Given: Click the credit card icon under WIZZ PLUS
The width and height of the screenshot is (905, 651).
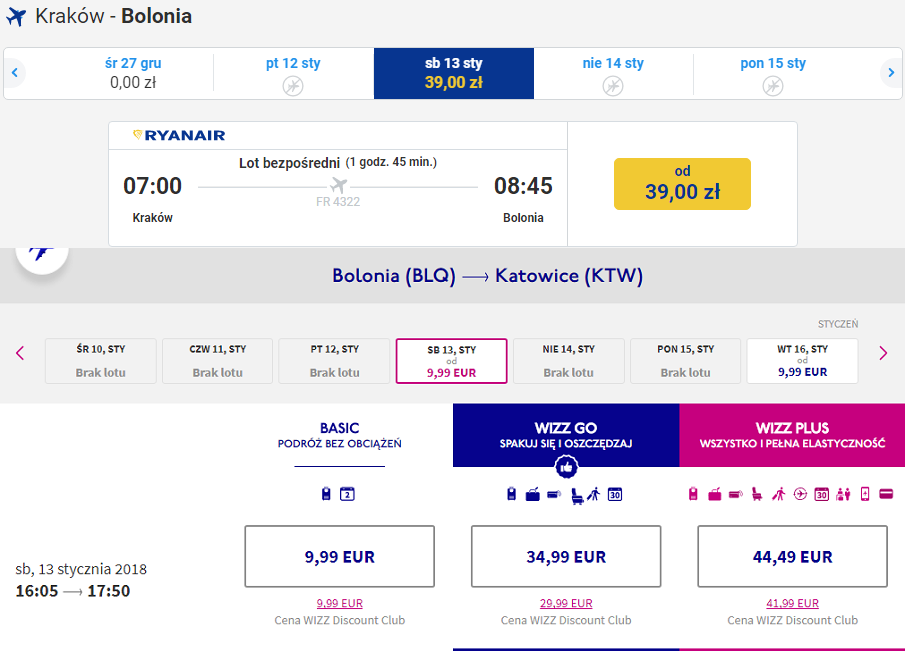Looking at the screenshot, I should coord(886,494).
